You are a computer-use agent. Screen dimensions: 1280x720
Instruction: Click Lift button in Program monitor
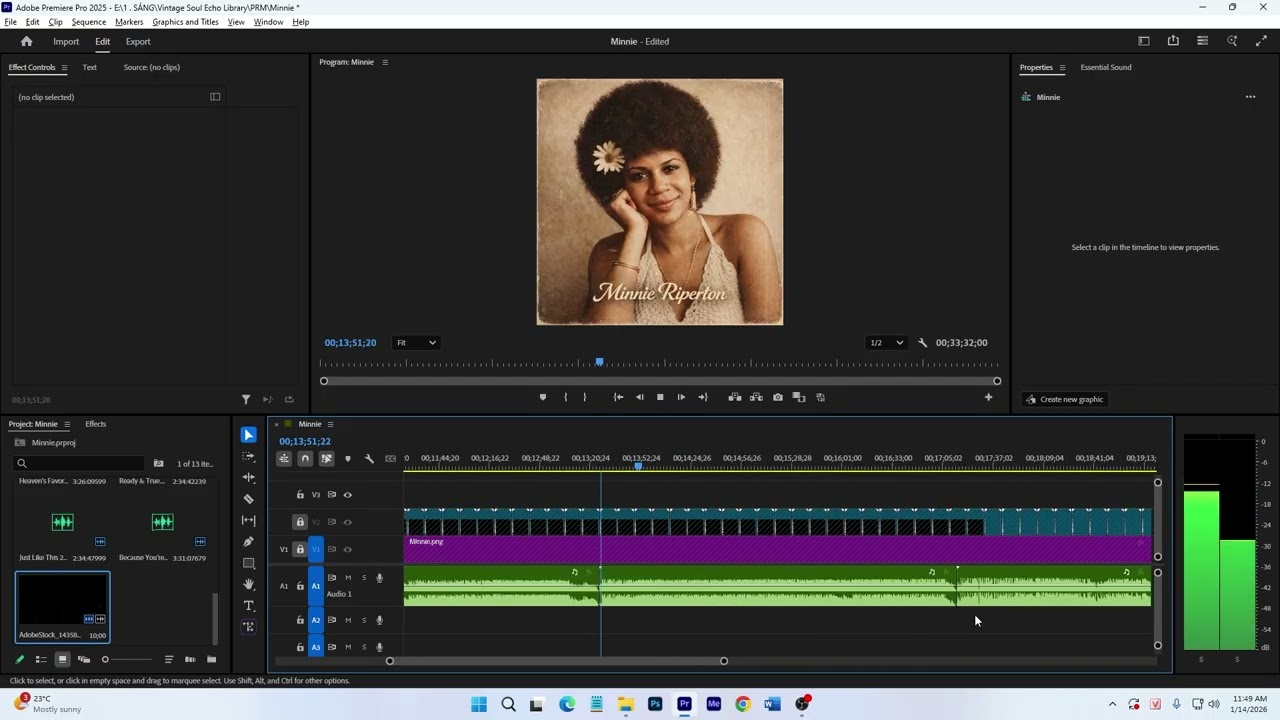coord(735,397)
